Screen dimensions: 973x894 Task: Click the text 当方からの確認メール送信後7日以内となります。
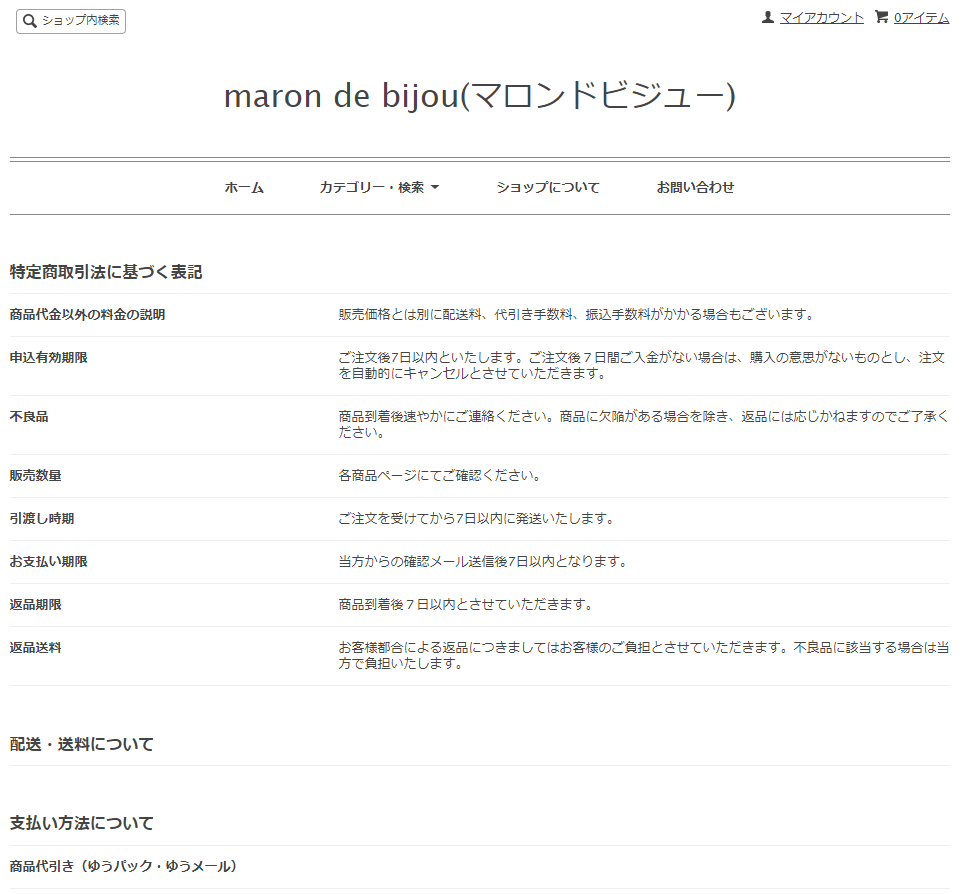coord(484,561)
